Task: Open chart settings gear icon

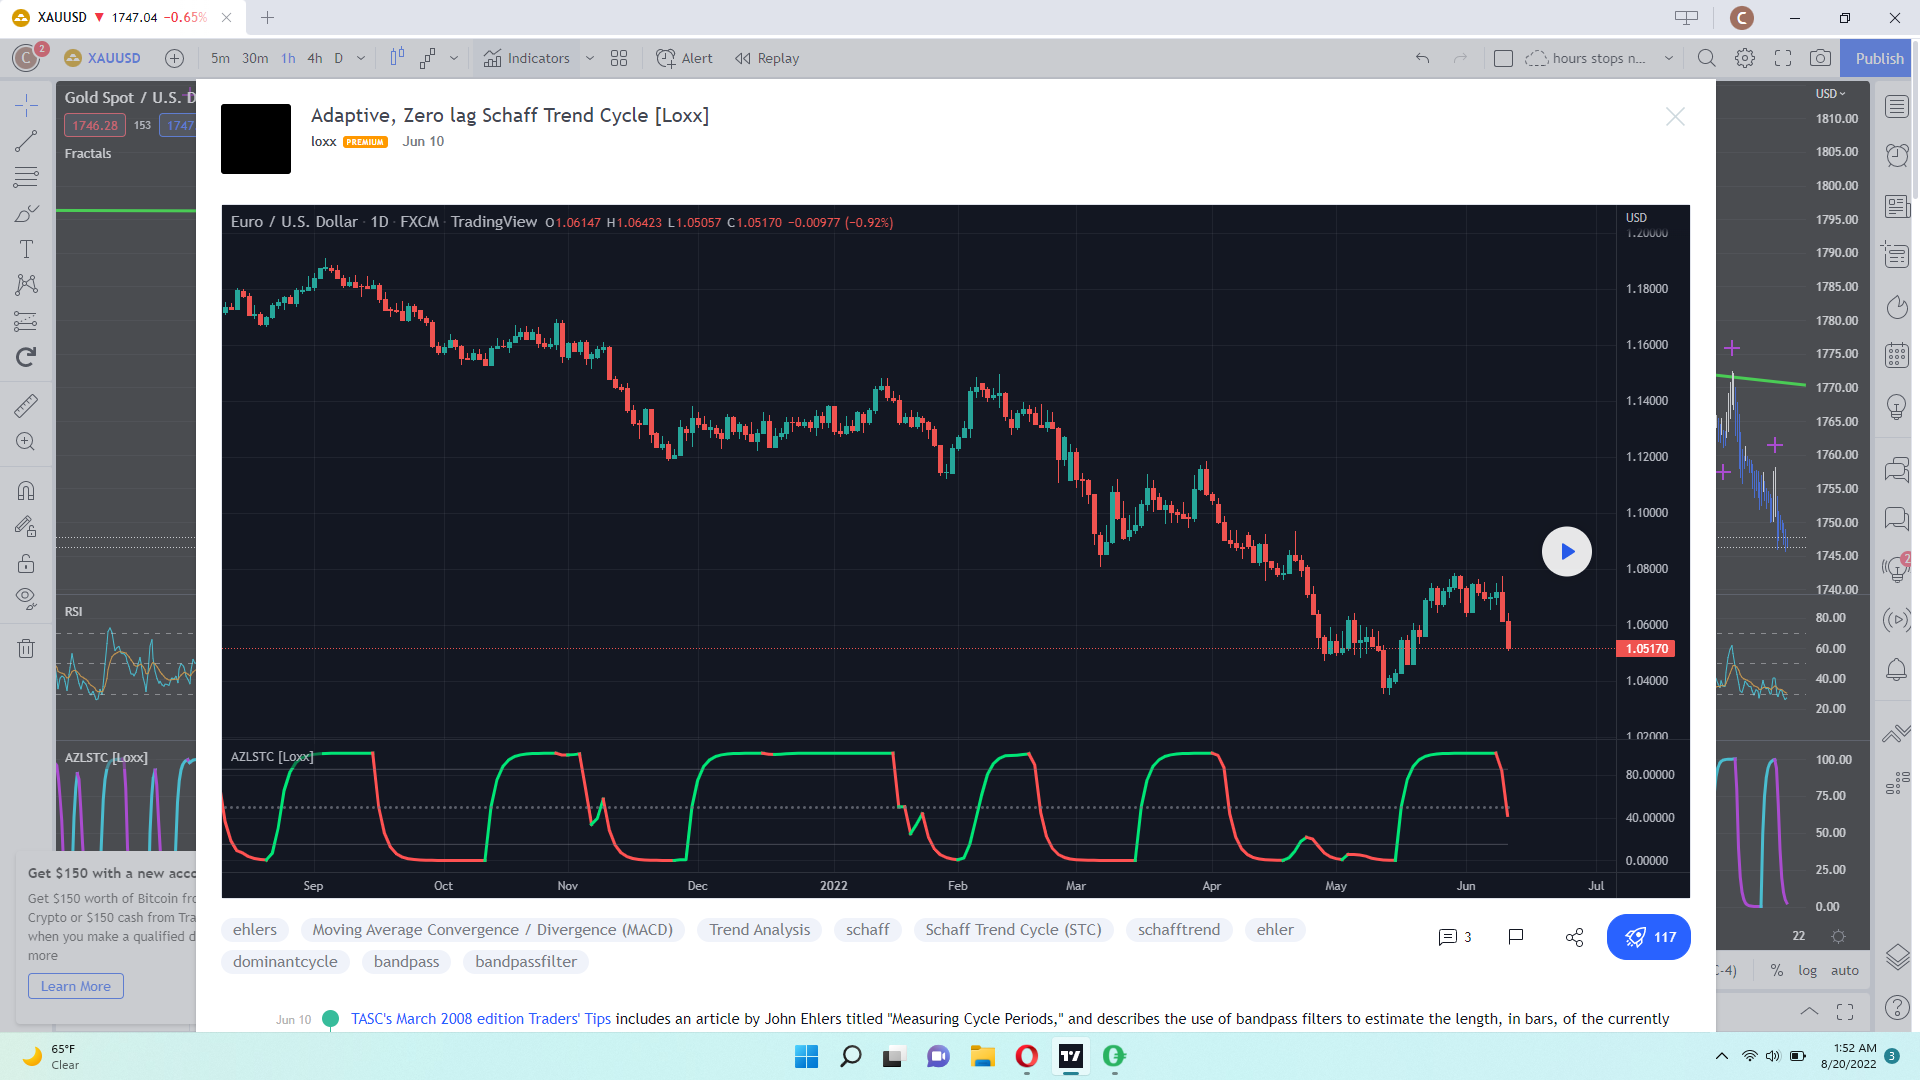Action: click(1745, 58)
